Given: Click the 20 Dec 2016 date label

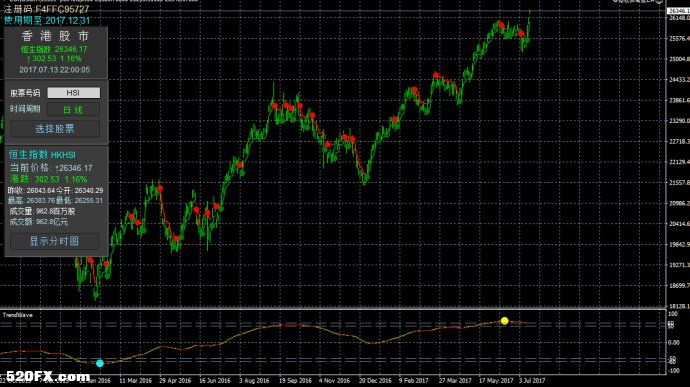Looking at the screenshot, I should tap(375, 380).
